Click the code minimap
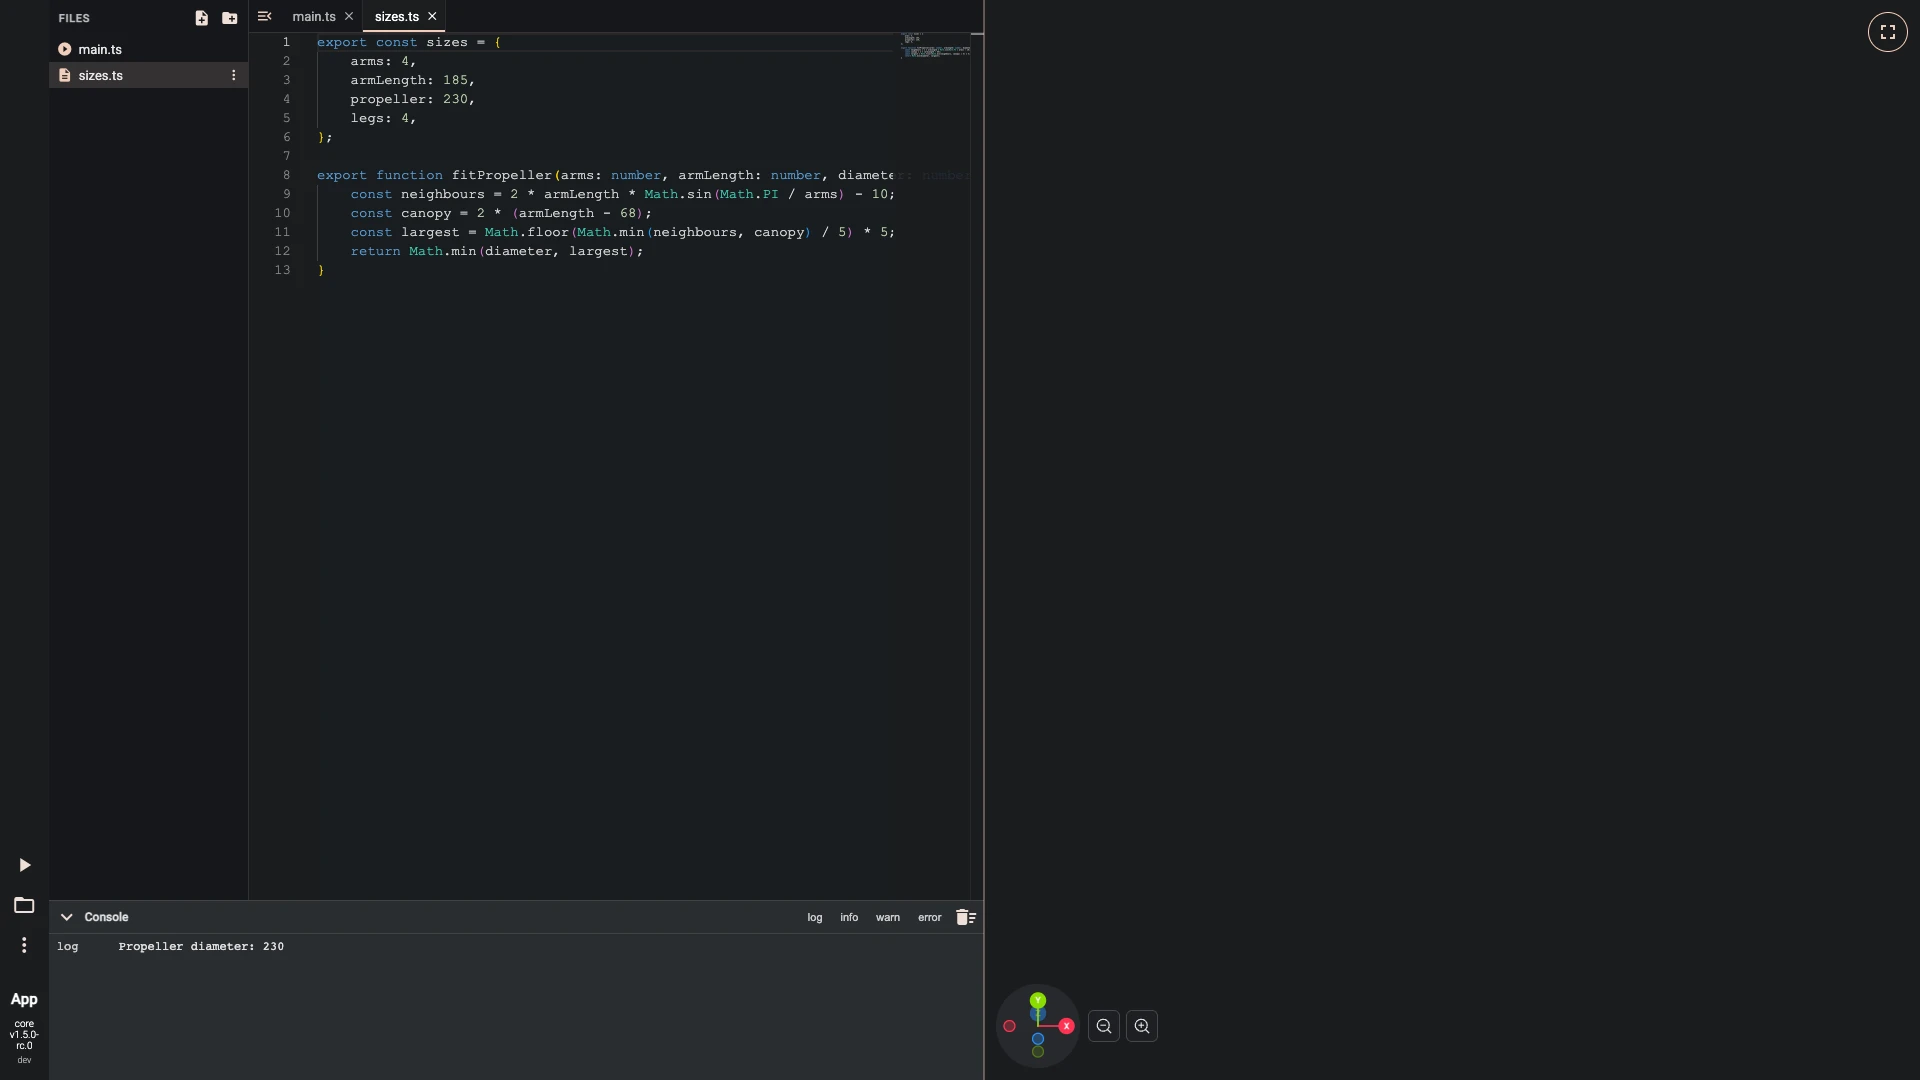This screenshot has height=1080, width=1920. click(x=936, y=45)
